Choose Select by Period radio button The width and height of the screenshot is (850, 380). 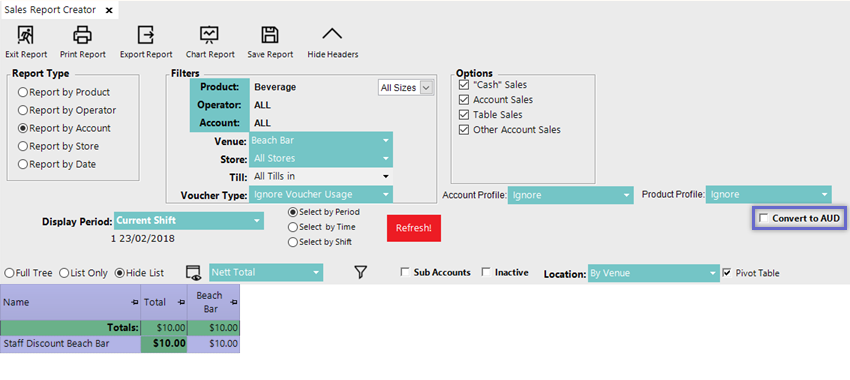(x=293, y=212)
